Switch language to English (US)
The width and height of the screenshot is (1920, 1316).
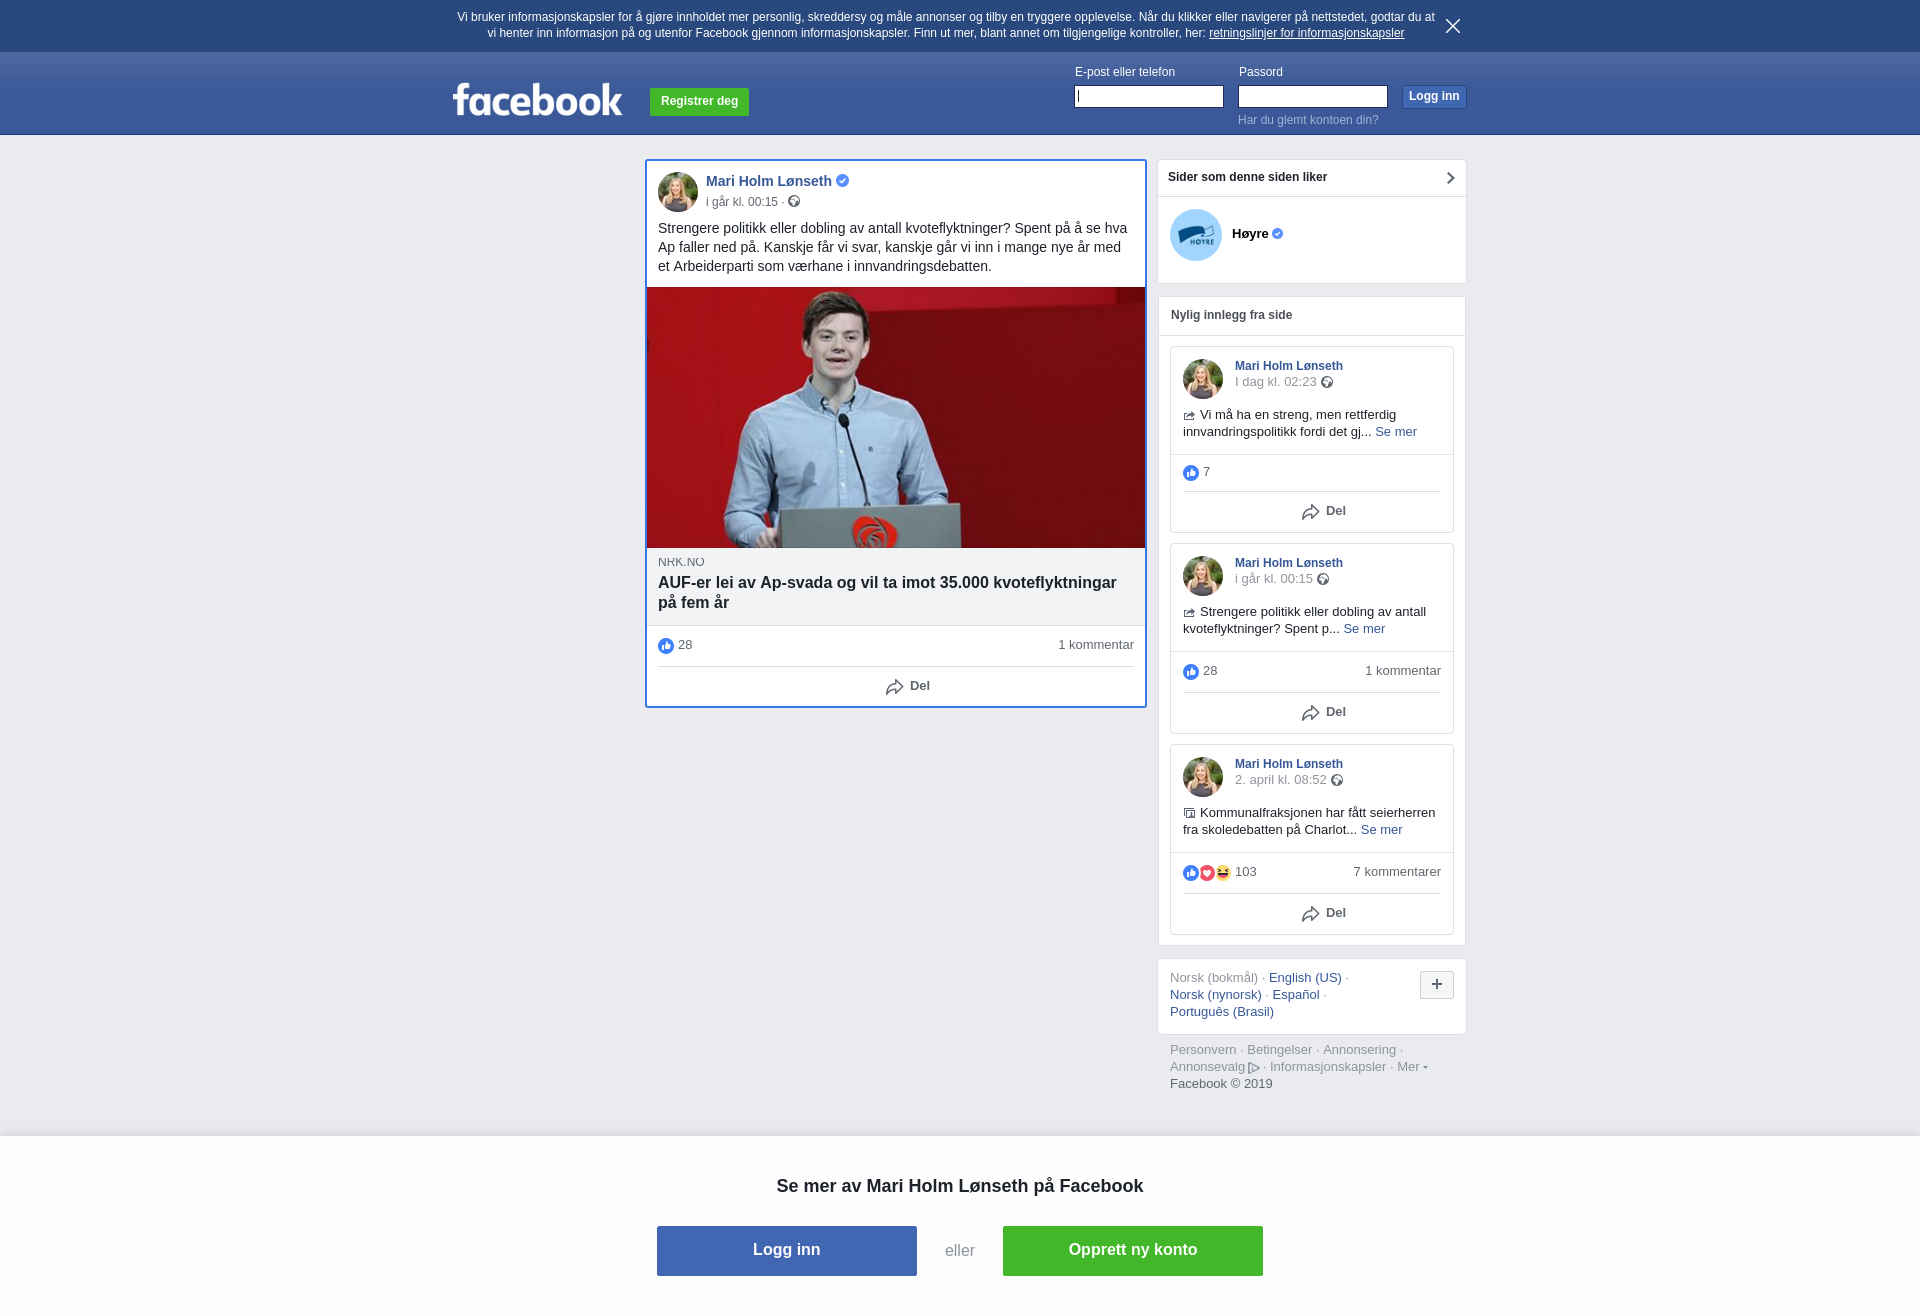(x=1305, y=978)
